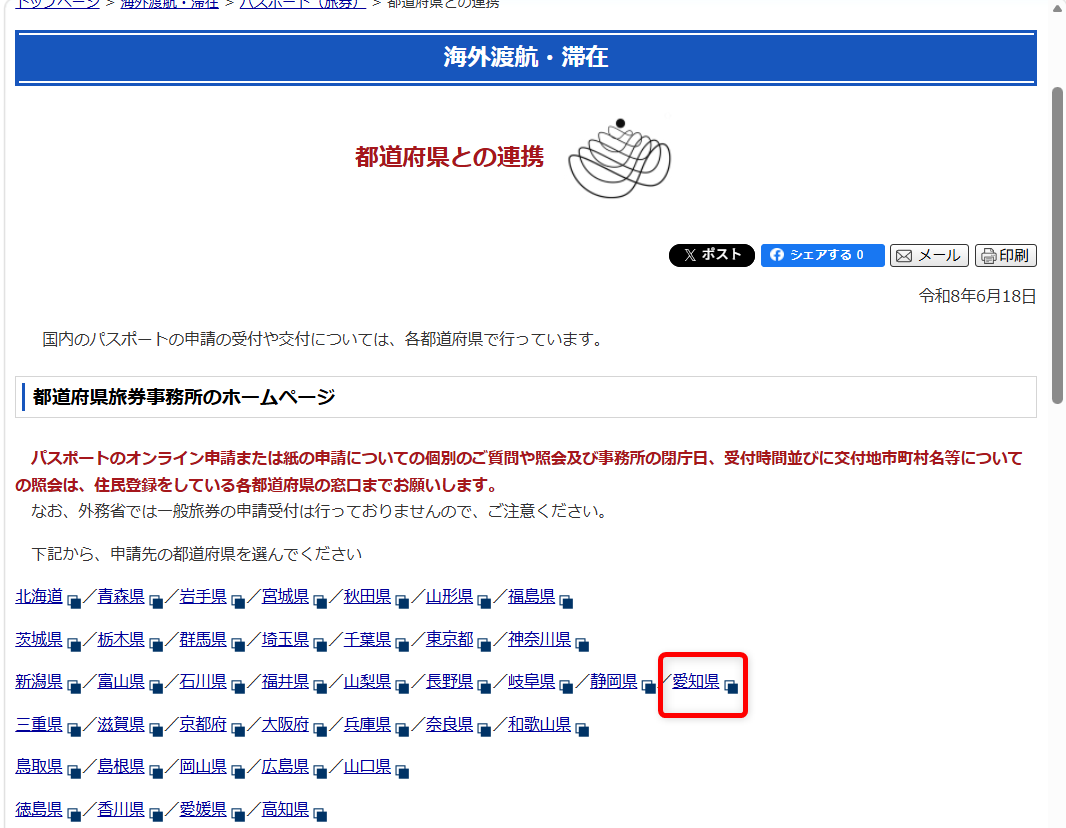The height and width of the screenshot is (828, 1066).
Task: Open the 愛媛県 link
Action: [203, 809]
